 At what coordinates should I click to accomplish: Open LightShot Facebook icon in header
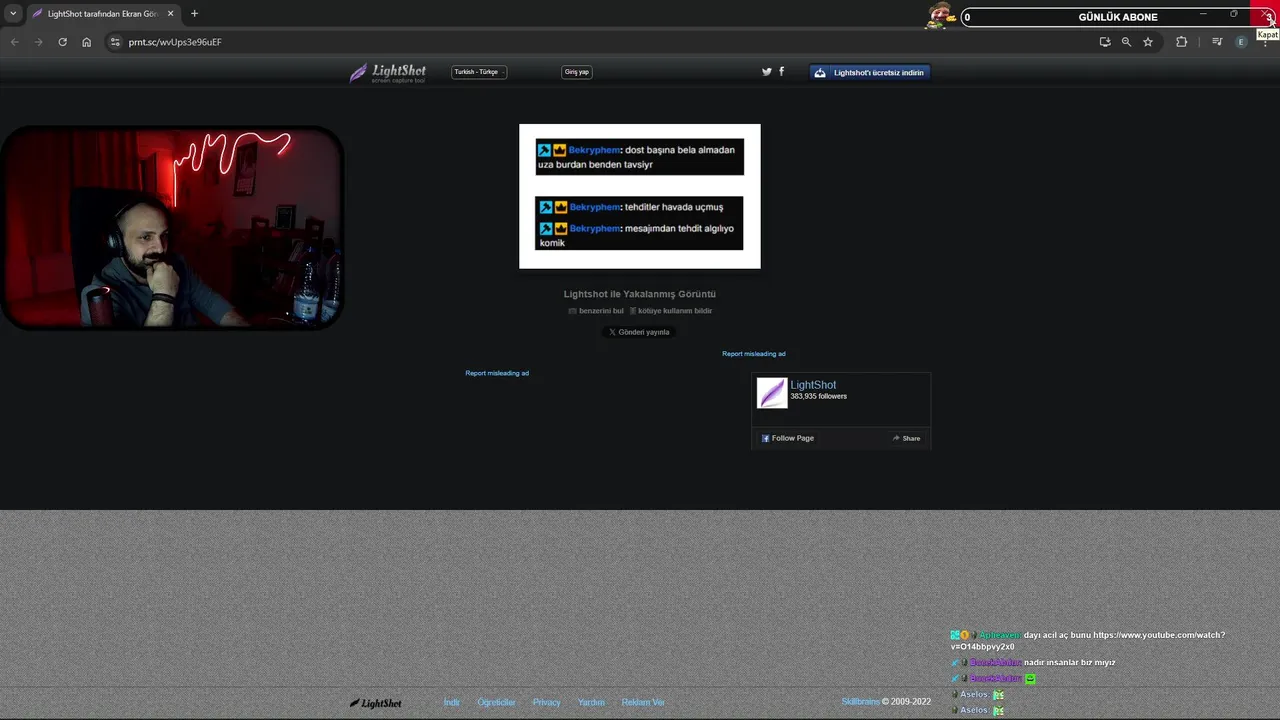tap(781, 72)
